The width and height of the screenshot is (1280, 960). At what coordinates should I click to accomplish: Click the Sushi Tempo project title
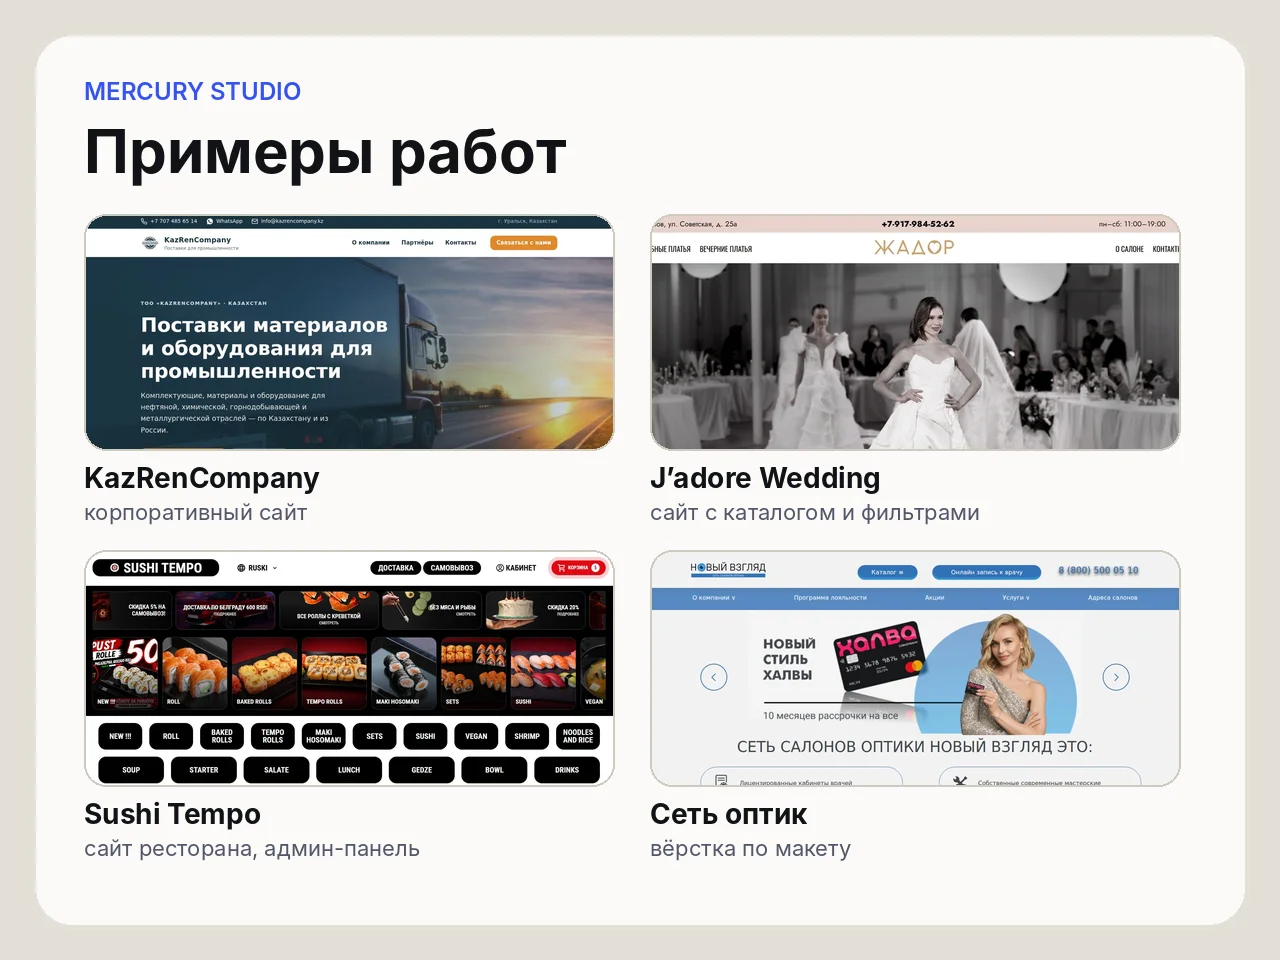tap(172, 814)
